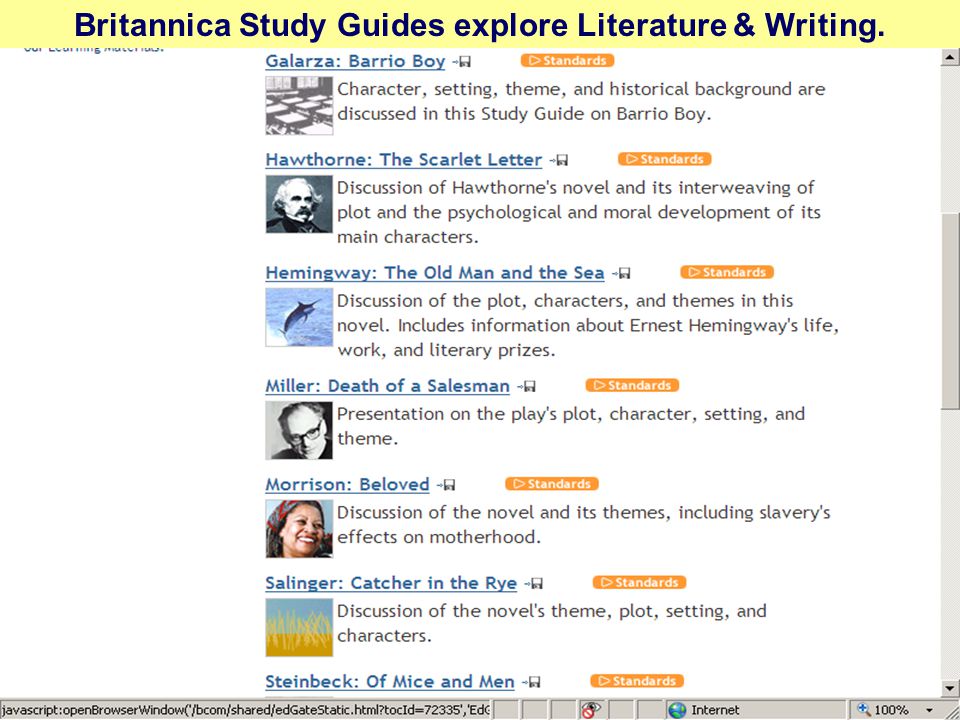Viewport: 960px width, 720px height.
Task: Click text 'effects on motherhood.'
Action: 439,538
